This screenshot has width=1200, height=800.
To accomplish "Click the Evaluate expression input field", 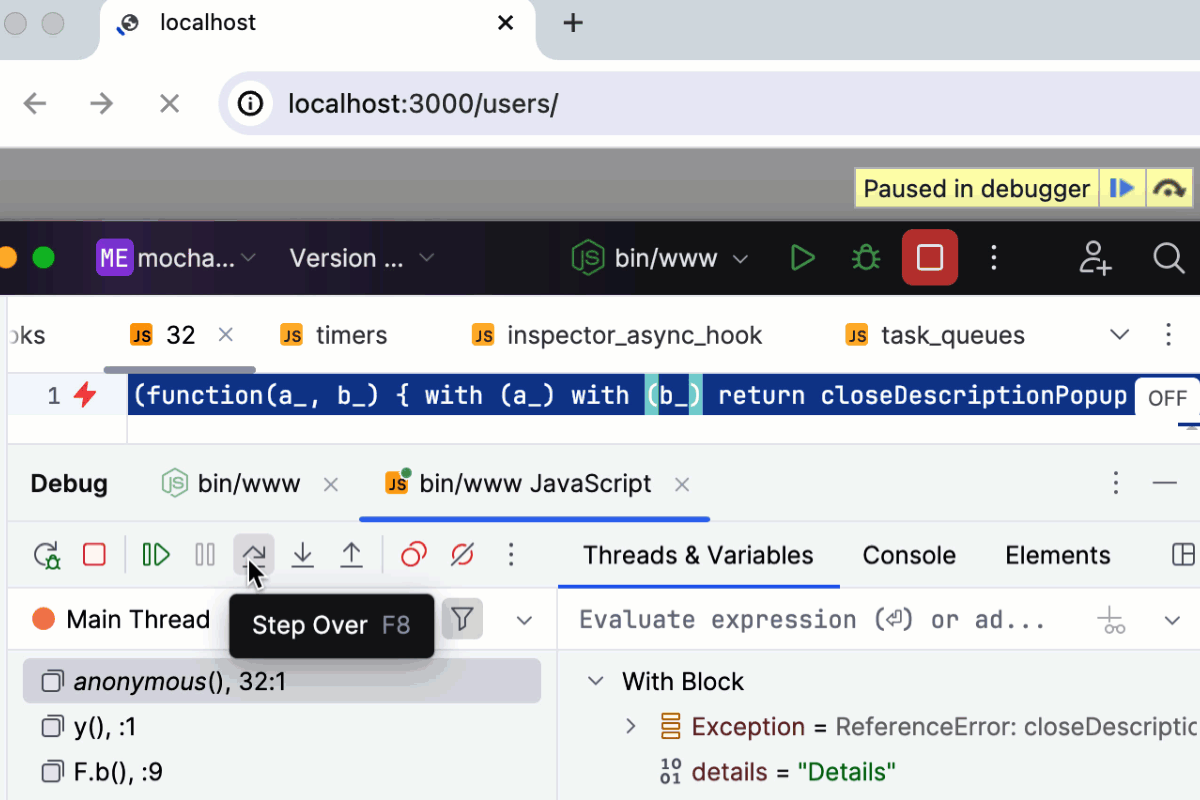I will coord(810,620).
